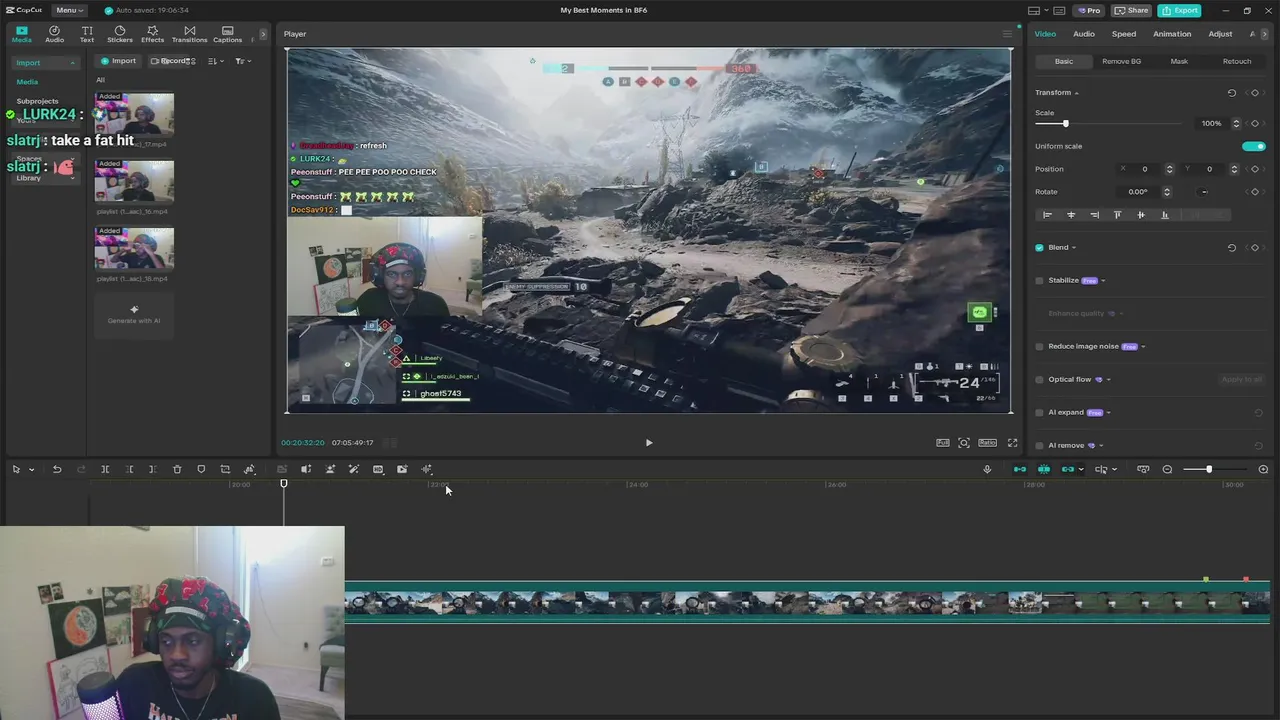Toggle linkage icon
The height and width of the screenshot is (720, 1280).
pos(1068,469)
